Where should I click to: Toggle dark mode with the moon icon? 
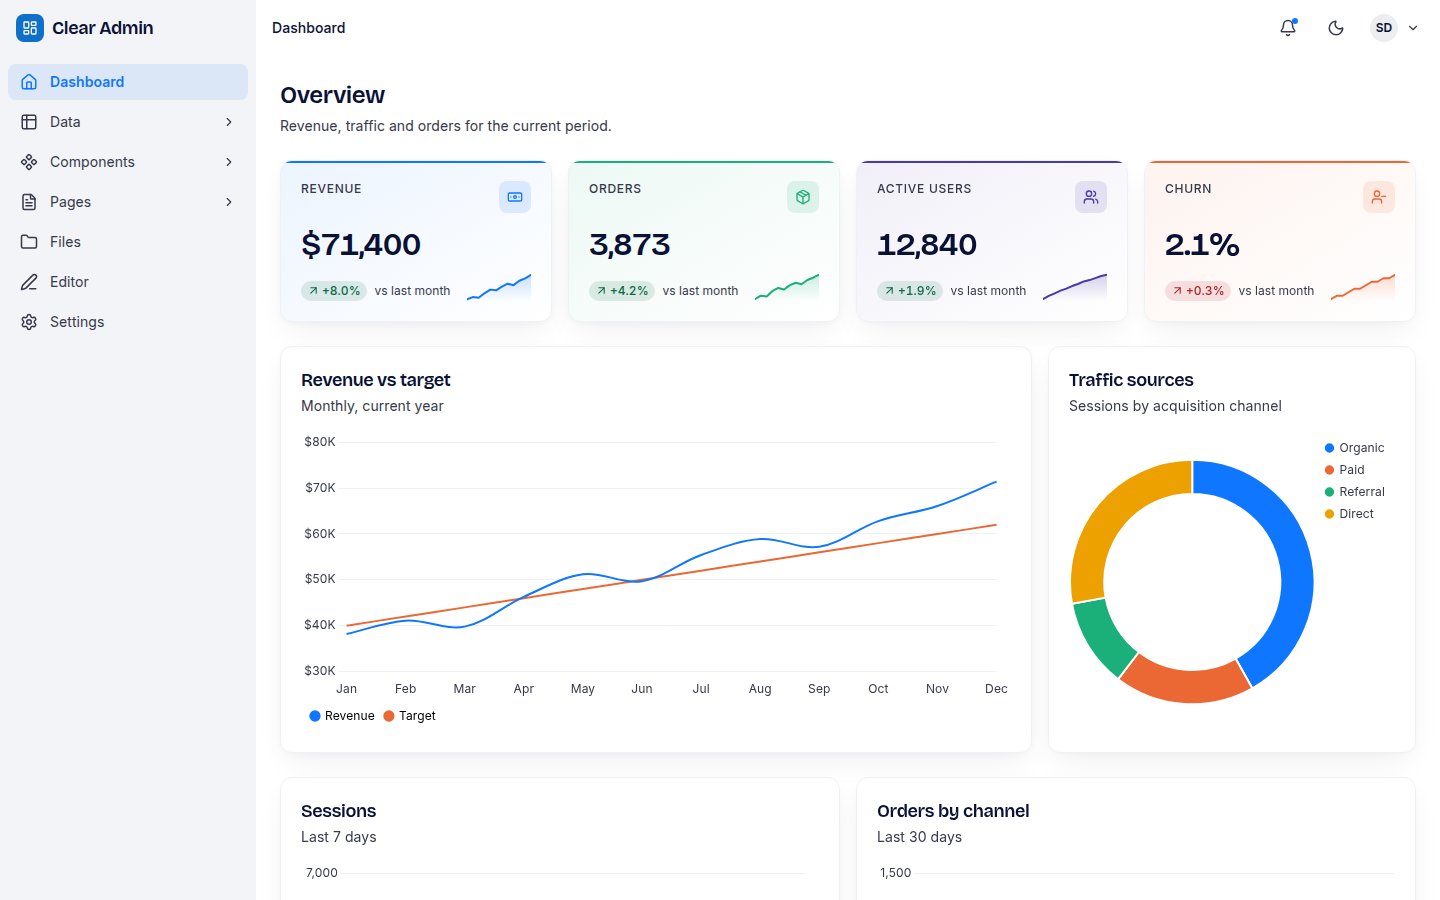(1336, 28)
